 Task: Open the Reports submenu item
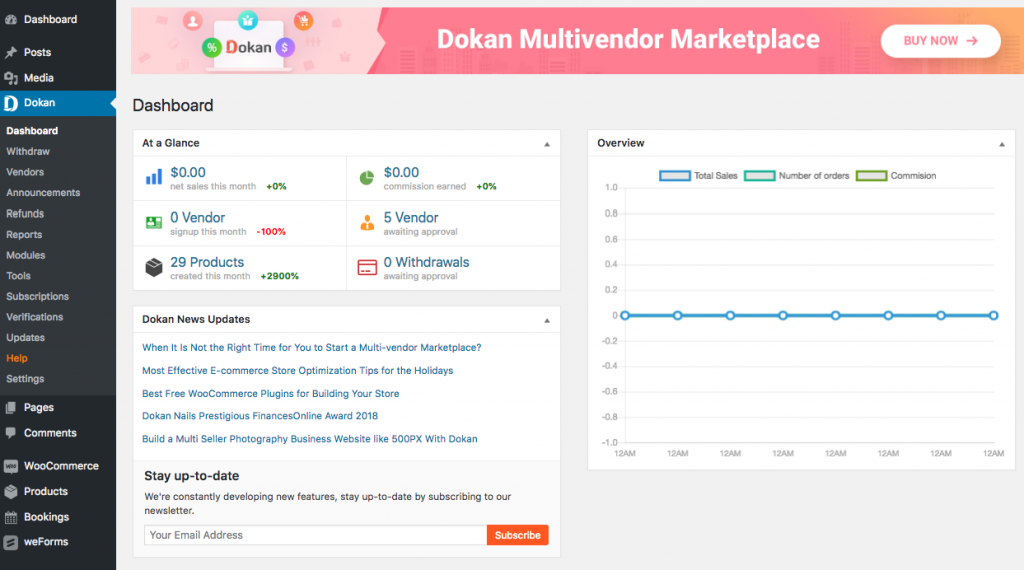24,234
